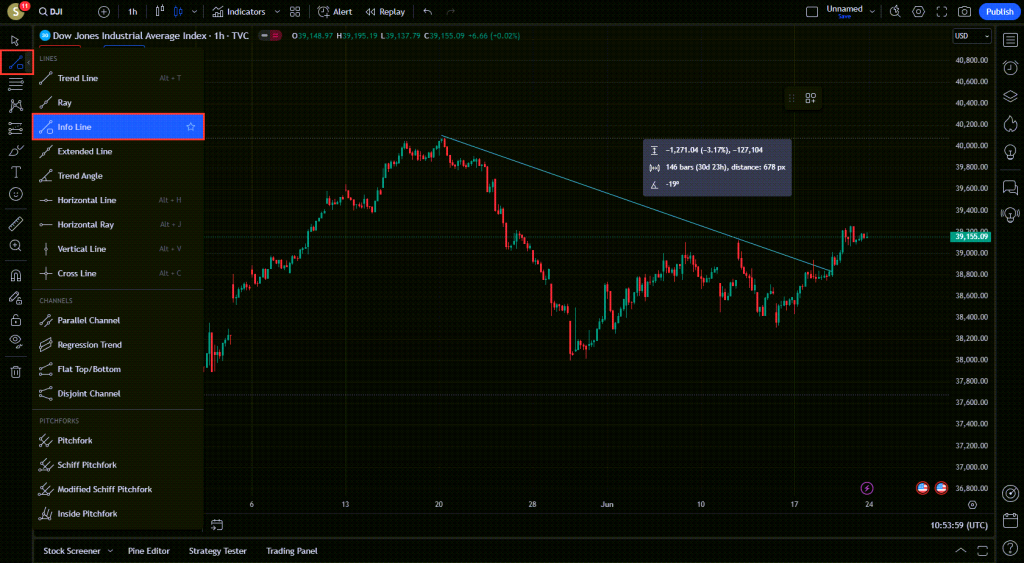The height and width of the screenshot is (563, 1024).
Task: Click the user profile avatar
Action: (15, 12)
